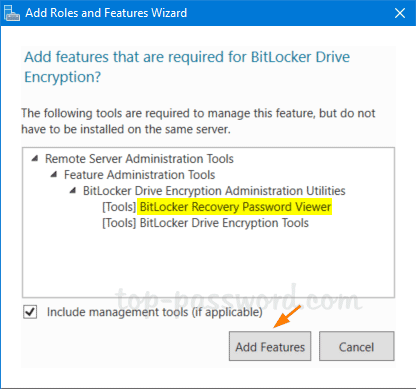Viewport: 416px width, 389px height.
Task: Click the top-password.com watermark text
Action: 239,298
